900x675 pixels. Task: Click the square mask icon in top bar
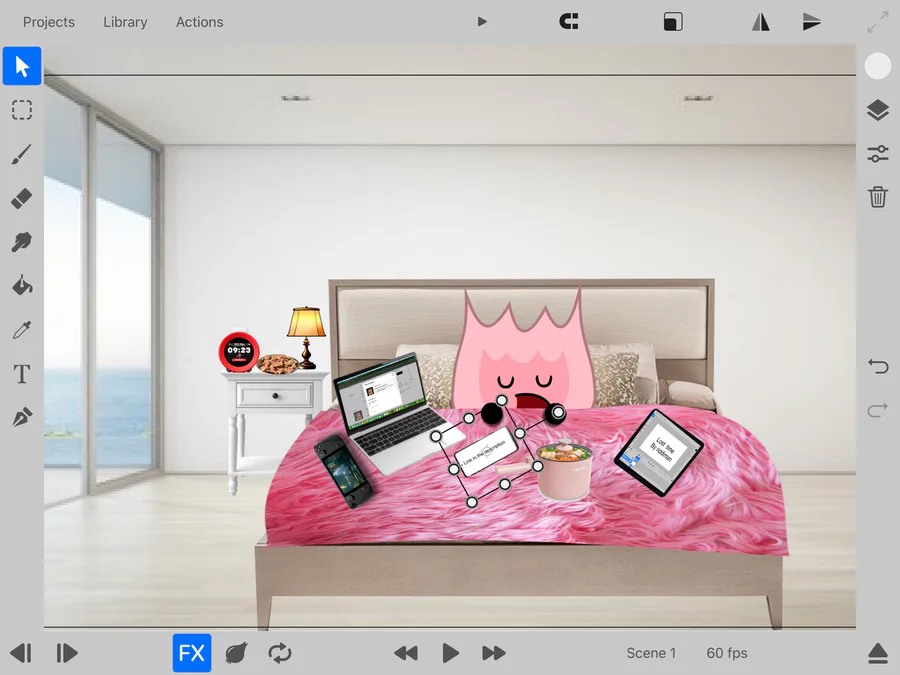point(673,22)
